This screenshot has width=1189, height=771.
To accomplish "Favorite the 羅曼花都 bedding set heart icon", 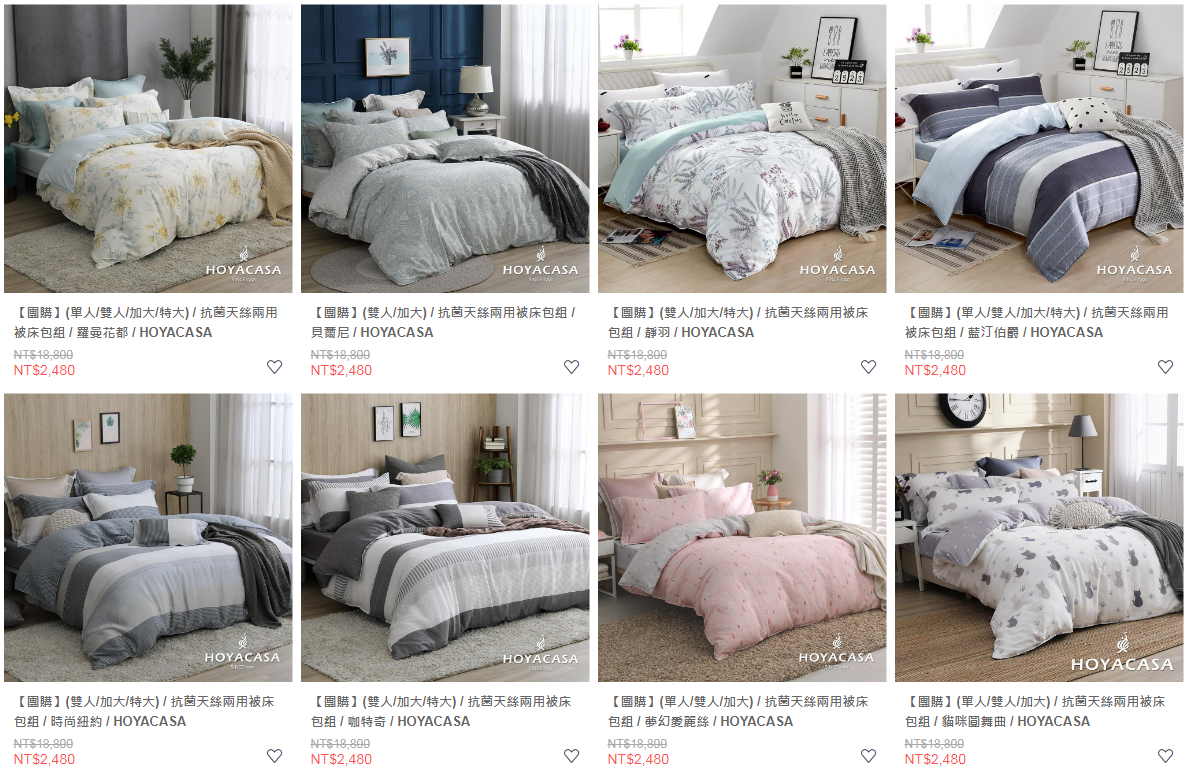I will (275, 367).
